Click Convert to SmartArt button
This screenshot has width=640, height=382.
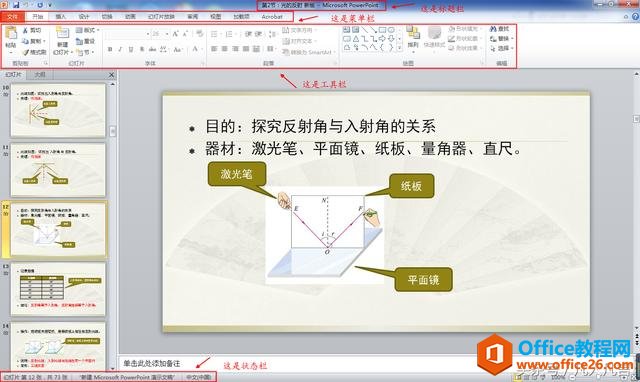click(309, 52)
